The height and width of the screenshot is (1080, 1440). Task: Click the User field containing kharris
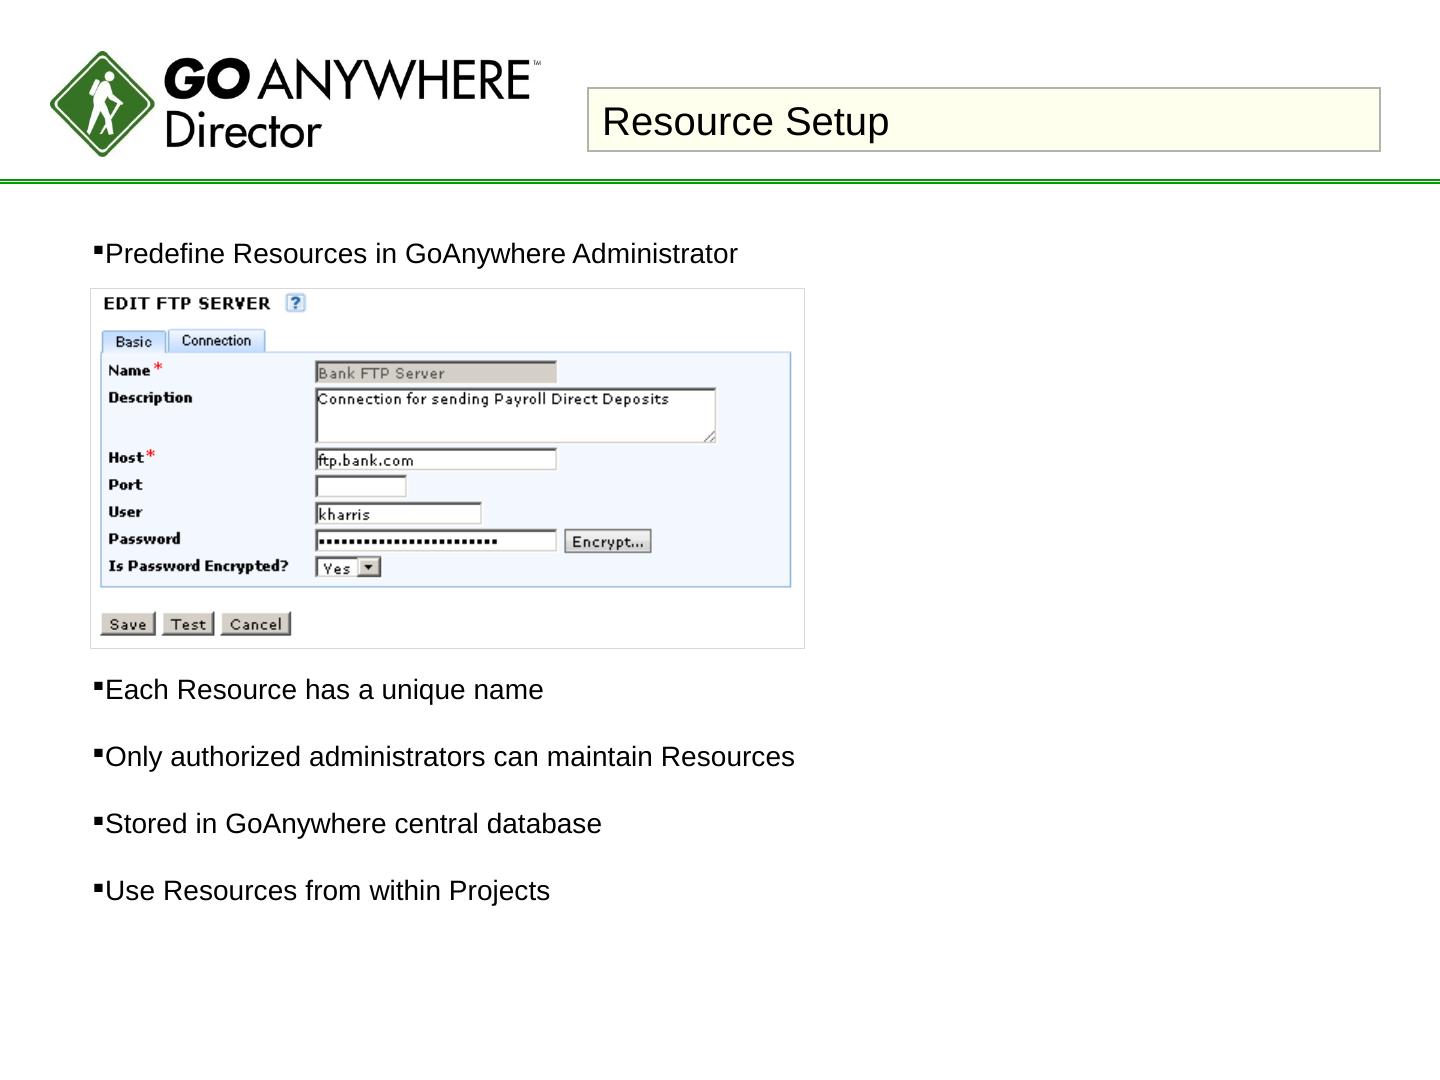398,514
